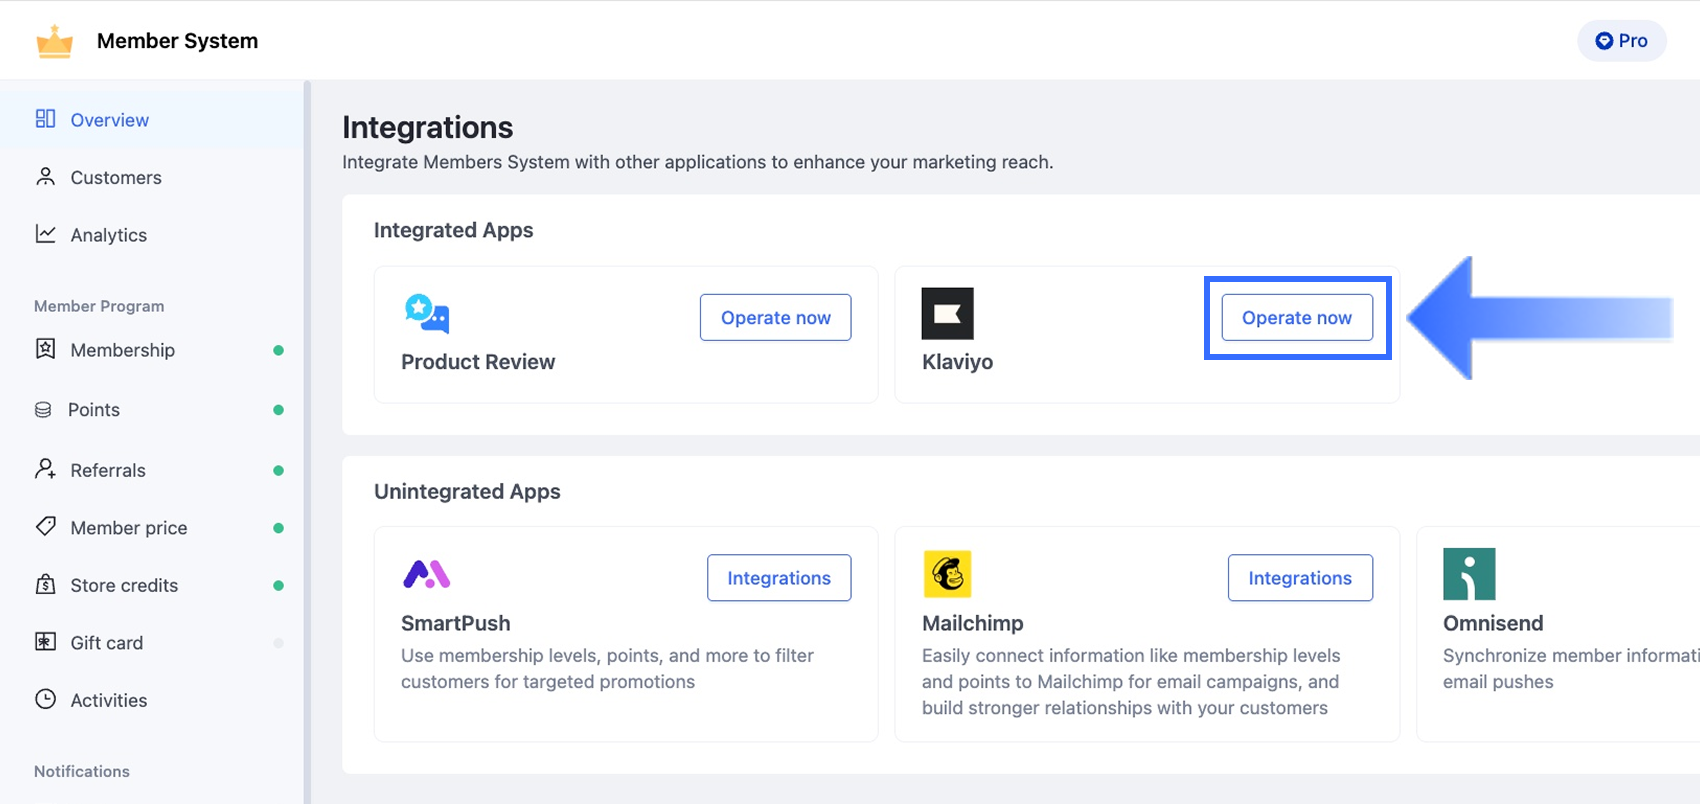Click the Product Review chat icon

click(427, 313)
